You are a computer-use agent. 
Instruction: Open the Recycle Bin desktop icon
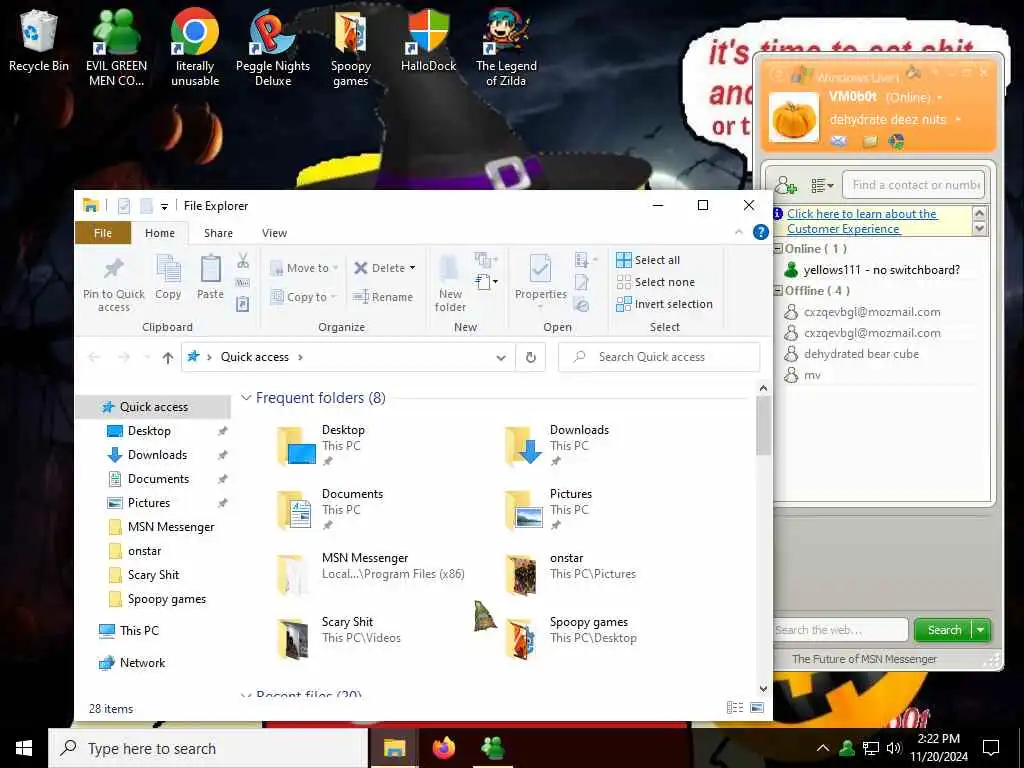[x=38, y=42]
